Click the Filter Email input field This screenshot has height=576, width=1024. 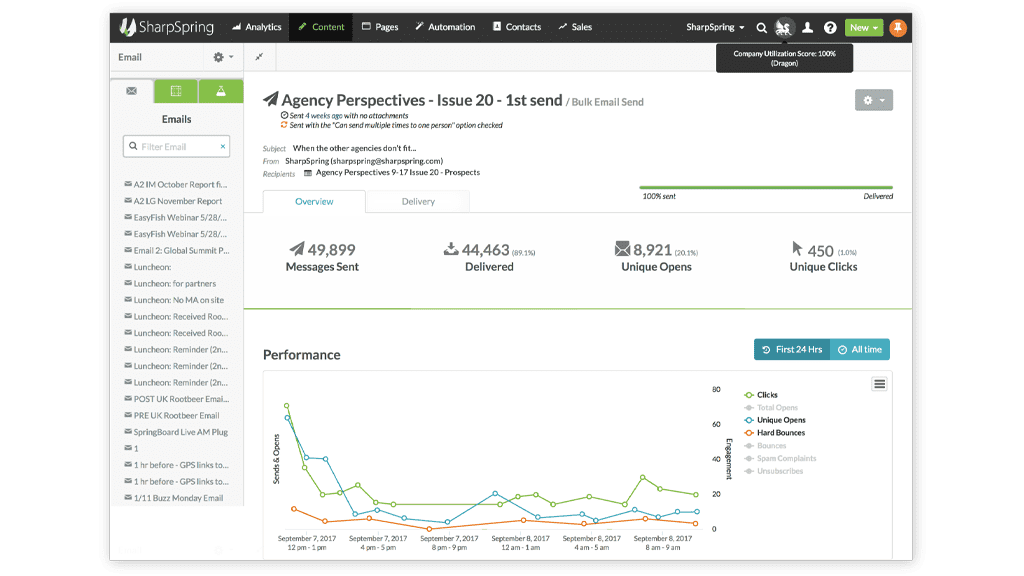176,146
